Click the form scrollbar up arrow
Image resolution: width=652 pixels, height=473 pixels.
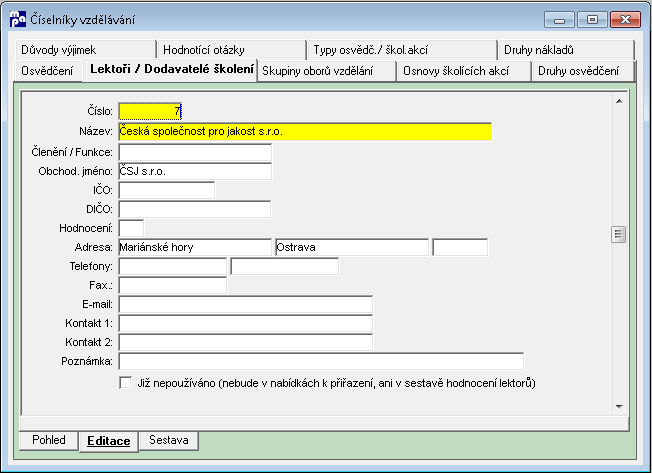click(x=619, y=101)
